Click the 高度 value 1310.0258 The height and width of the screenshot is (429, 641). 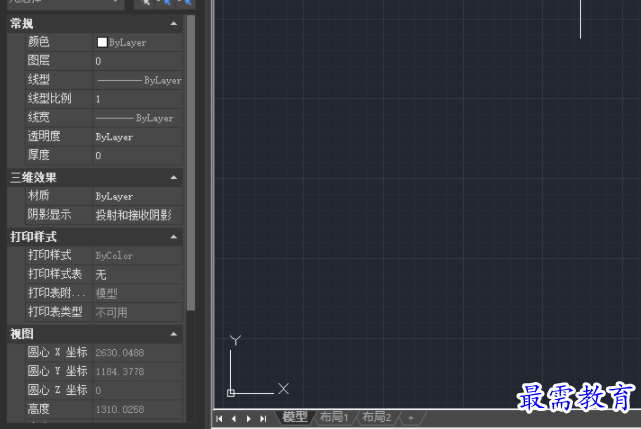(137, 409)
